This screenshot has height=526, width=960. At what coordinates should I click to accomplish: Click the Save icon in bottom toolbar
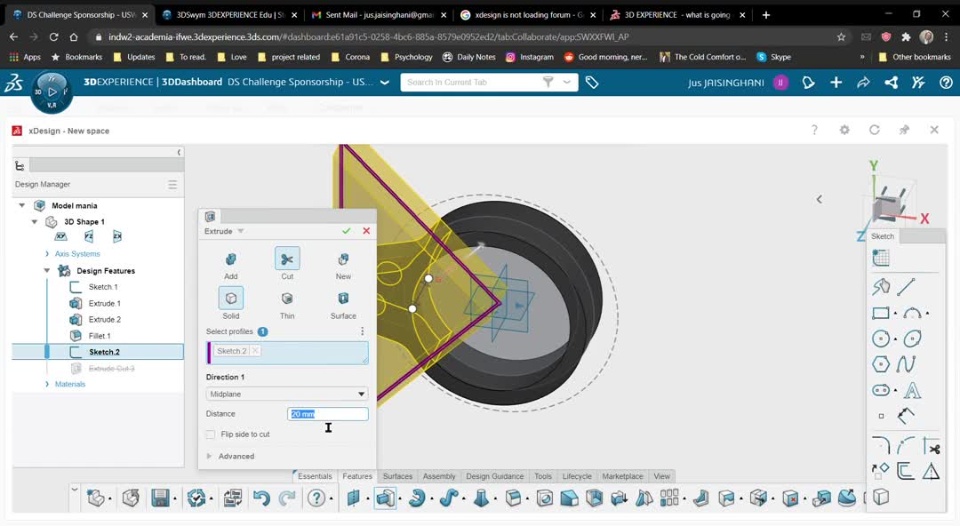[160, 498]
